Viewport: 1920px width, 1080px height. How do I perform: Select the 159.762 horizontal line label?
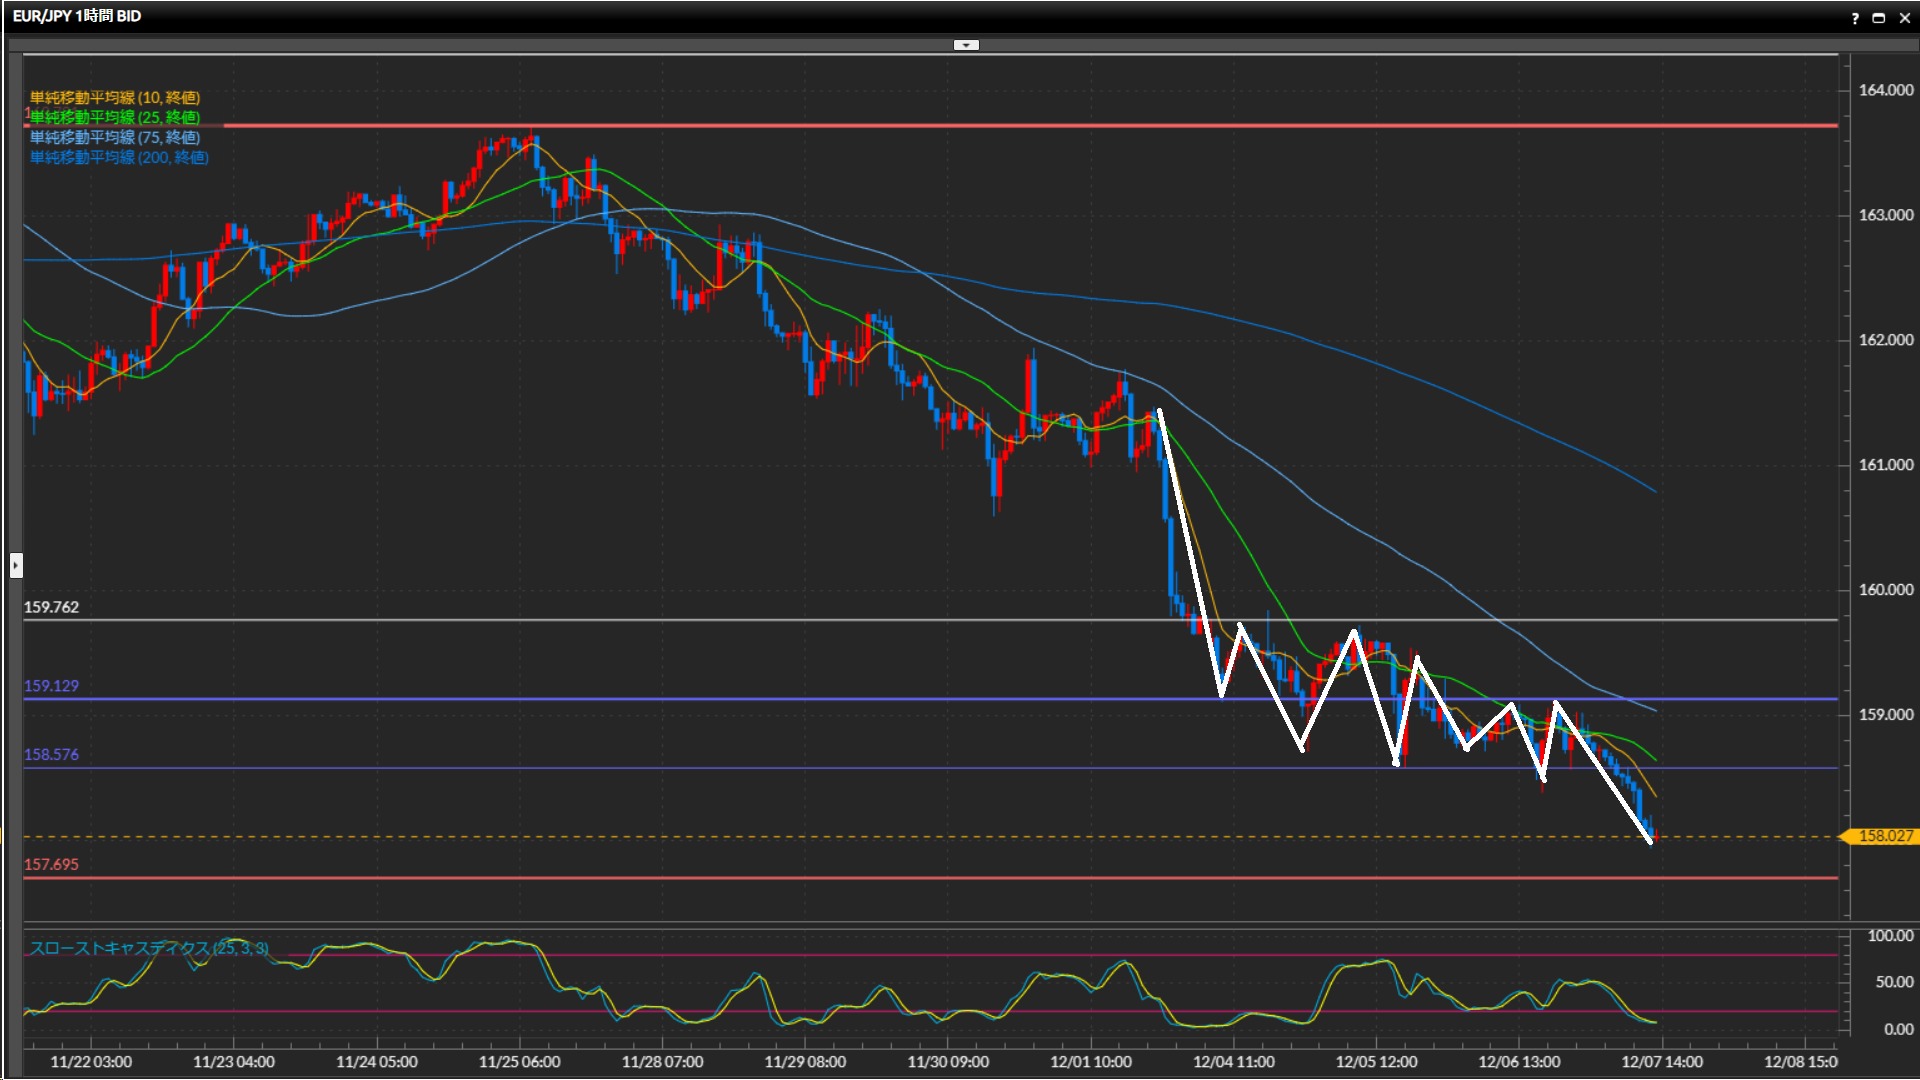[51, 607]
